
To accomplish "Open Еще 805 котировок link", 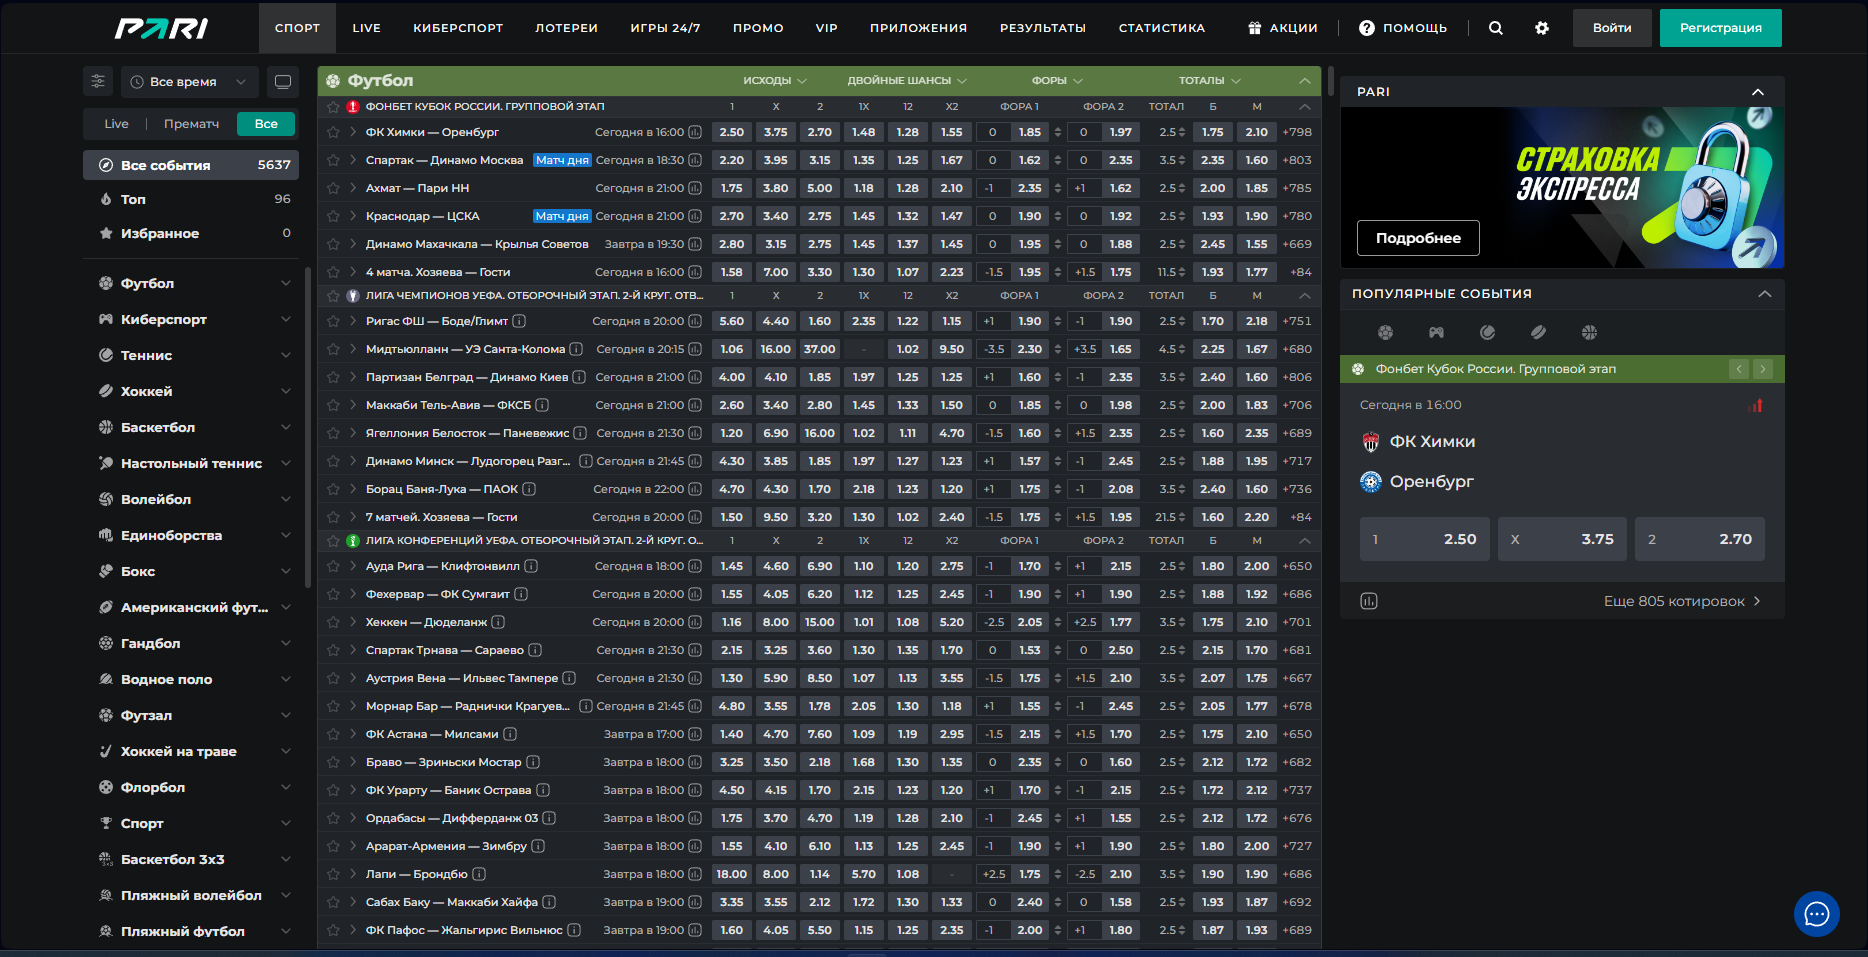I will tap(1682, 601).
